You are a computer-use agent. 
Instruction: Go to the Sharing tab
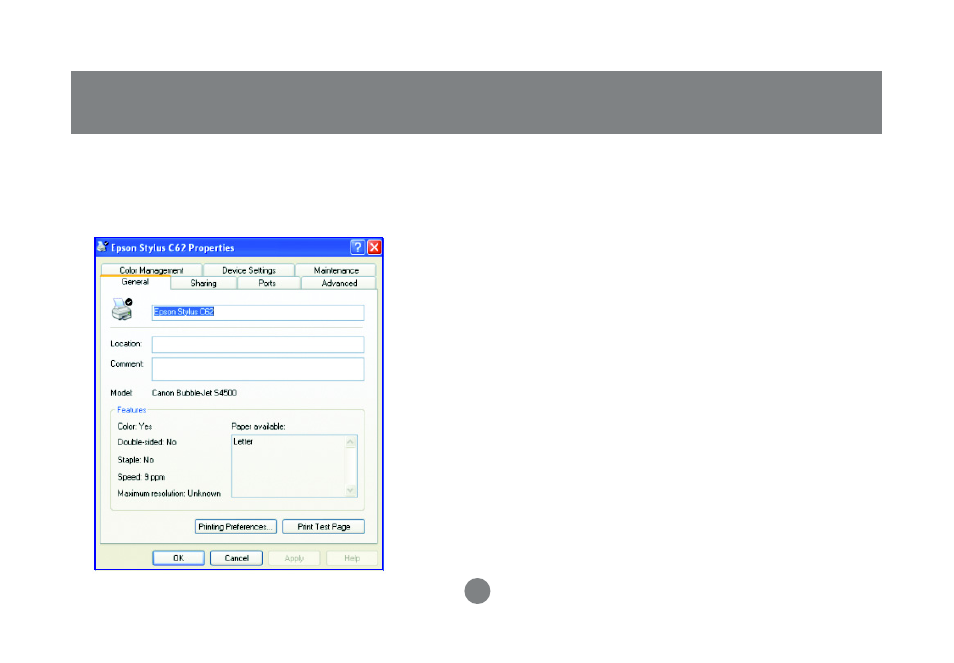[203, 283]
